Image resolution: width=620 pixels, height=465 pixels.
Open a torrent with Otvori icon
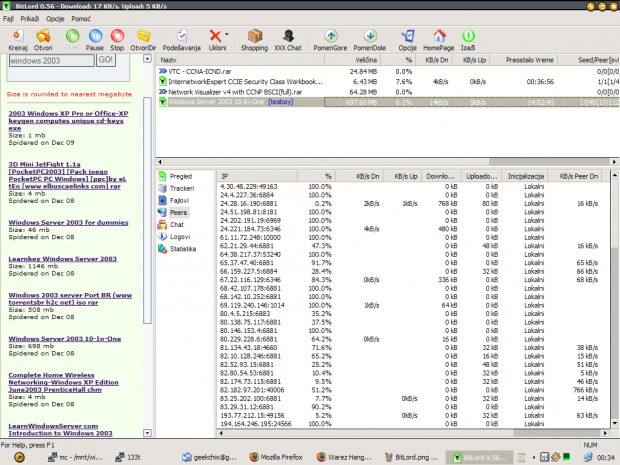(43, 40)
